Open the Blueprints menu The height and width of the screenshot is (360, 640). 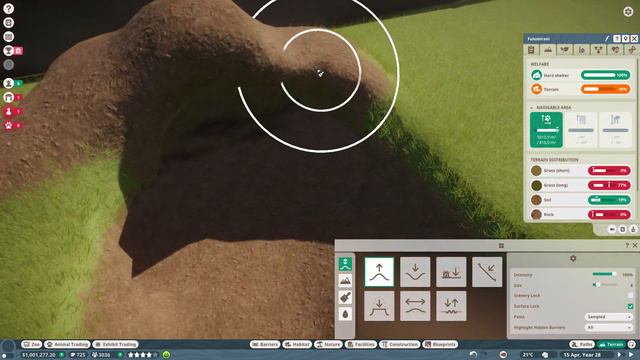click(440, 344)
